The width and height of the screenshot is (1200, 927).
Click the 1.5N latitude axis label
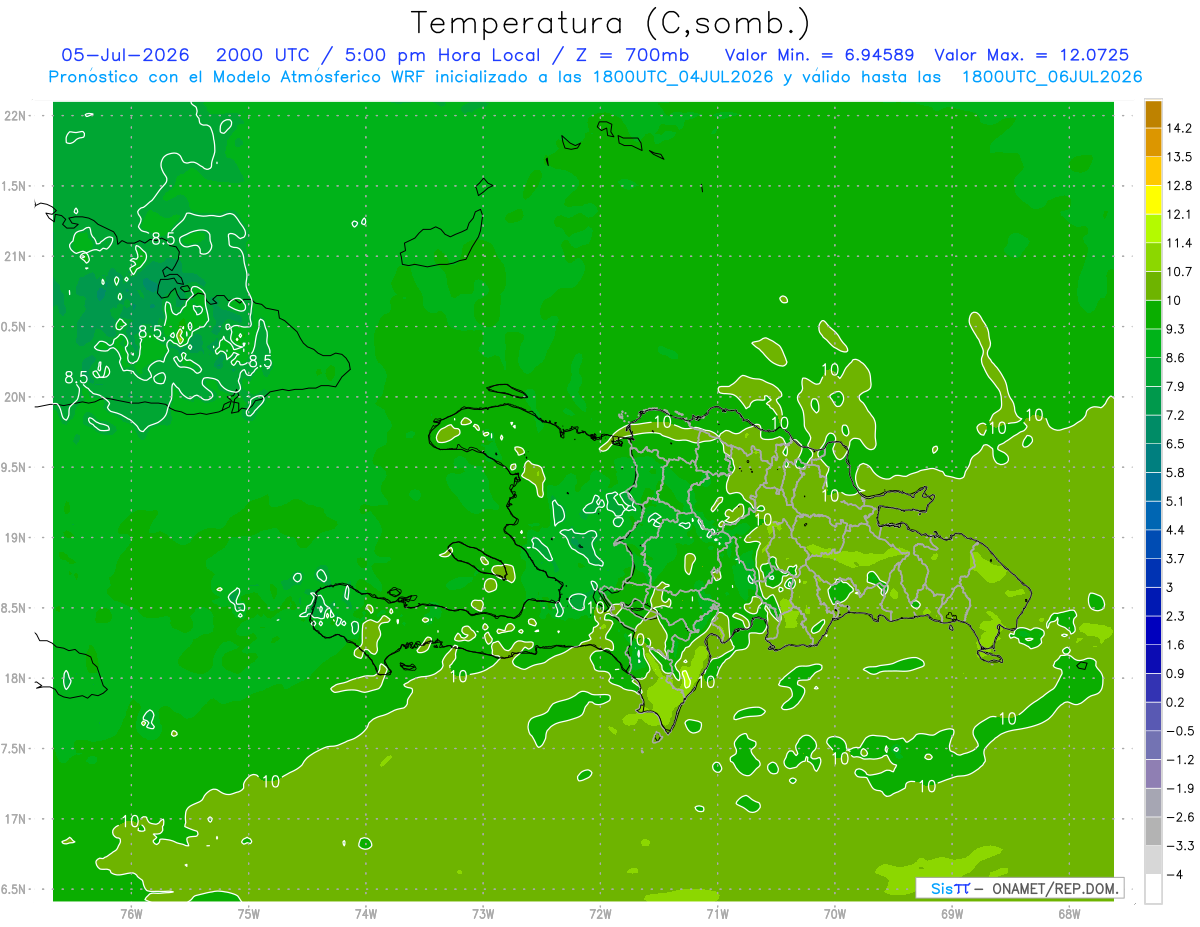click(x=16, y=186)
